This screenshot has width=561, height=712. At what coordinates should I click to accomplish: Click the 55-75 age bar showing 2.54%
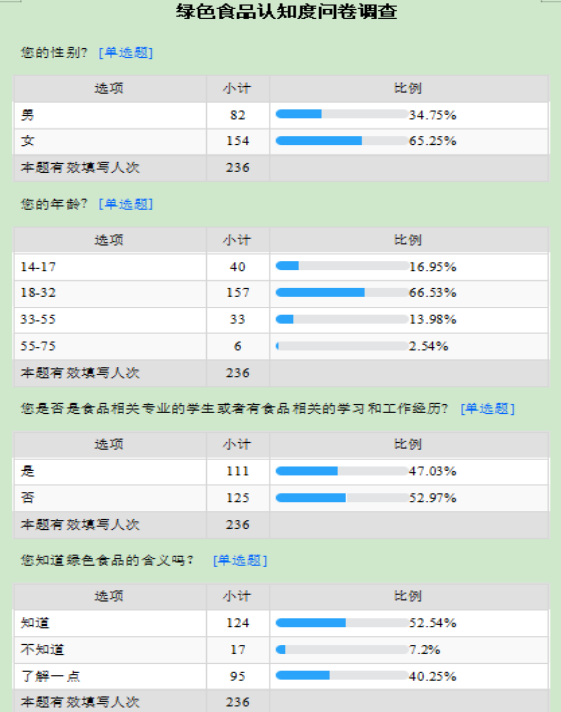(x=342, y=346)
